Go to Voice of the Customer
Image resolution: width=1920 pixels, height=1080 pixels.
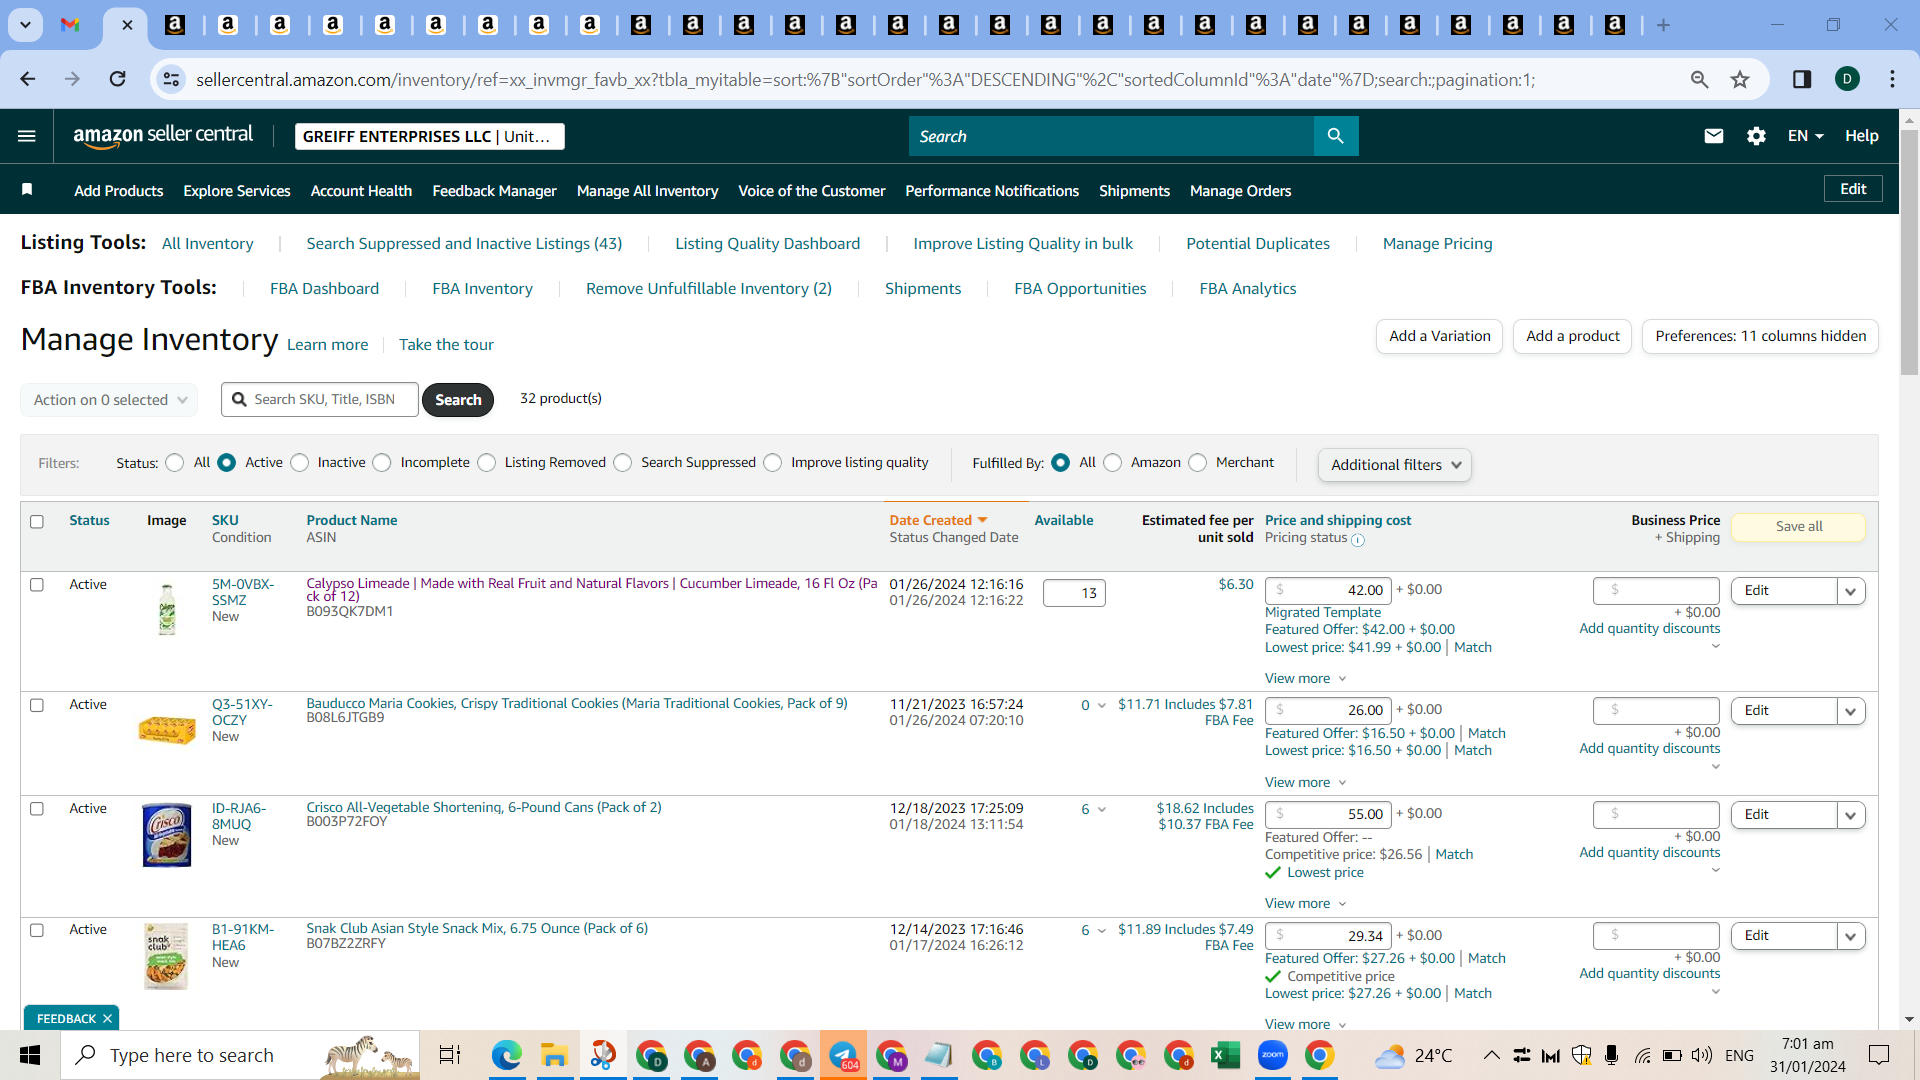tap(811, 190)
